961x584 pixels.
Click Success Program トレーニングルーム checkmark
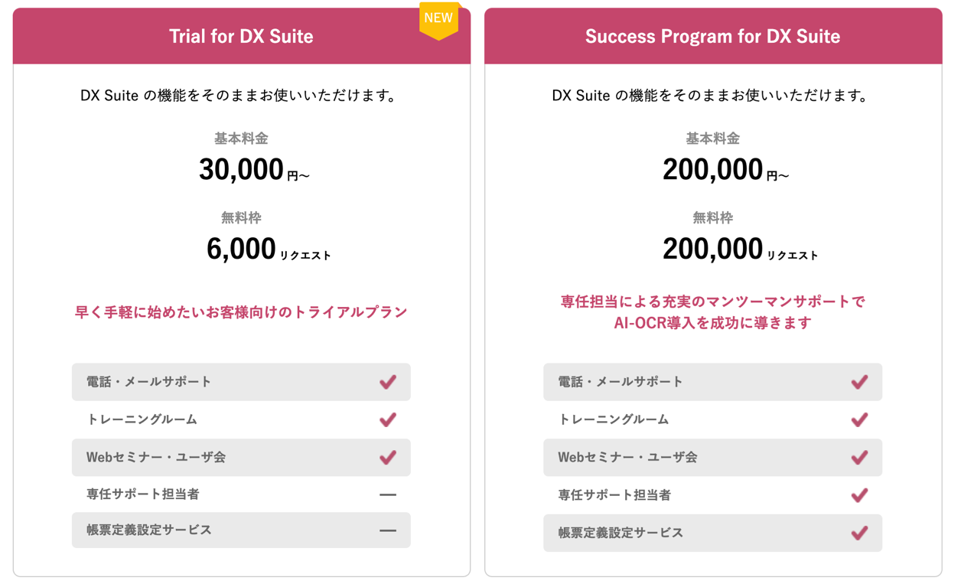point(859,420)
